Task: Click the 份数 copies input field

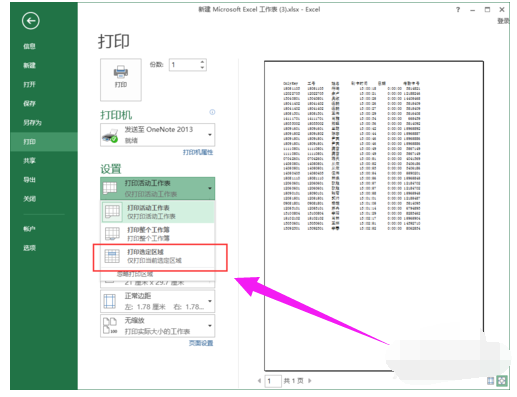Action: [x=184, y=65]
